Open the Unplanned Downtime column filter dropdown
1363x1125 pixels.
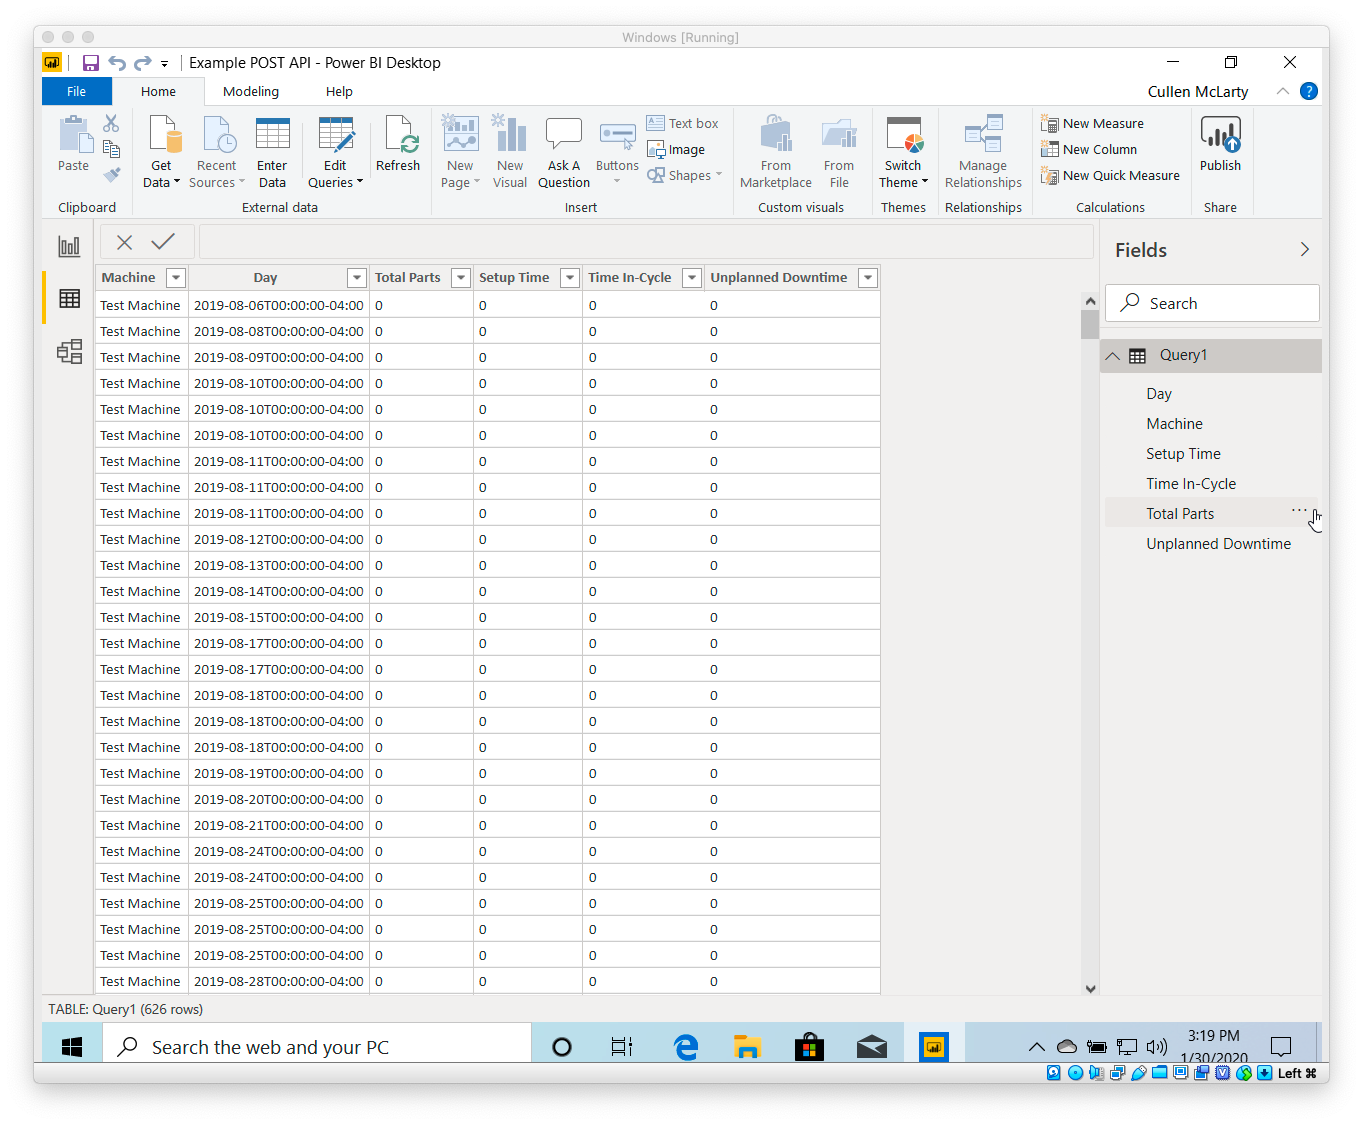868,278
